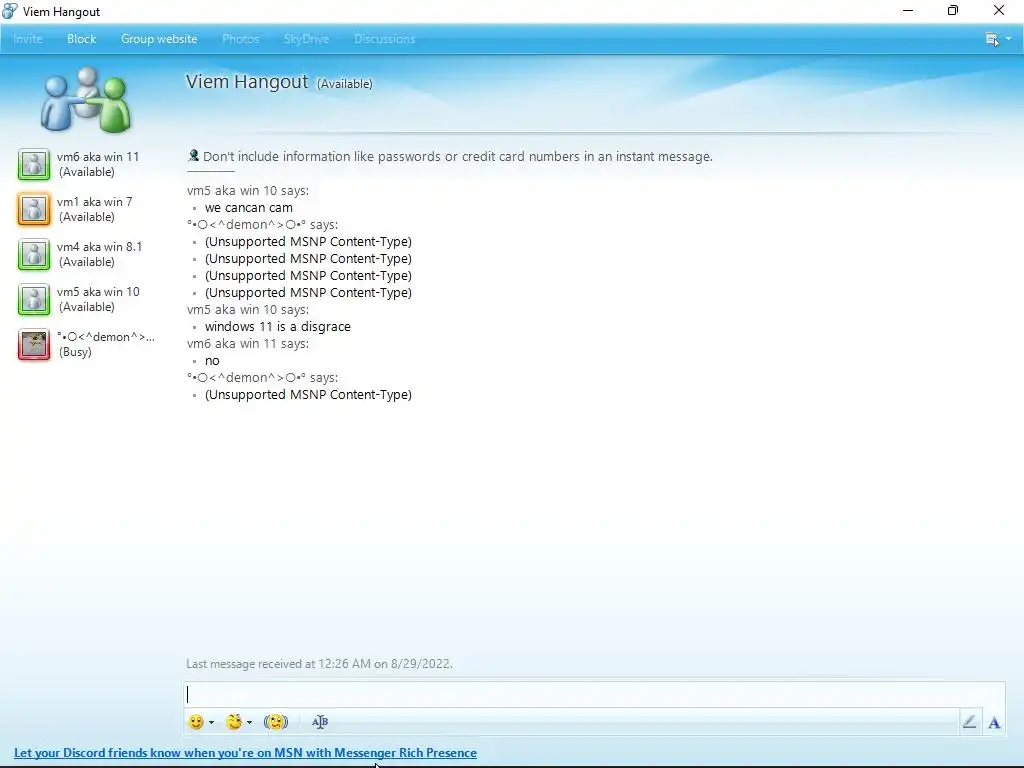The image size is (1024, 768).
Task: Click the group display picture
Action: (x=86, y=99)
